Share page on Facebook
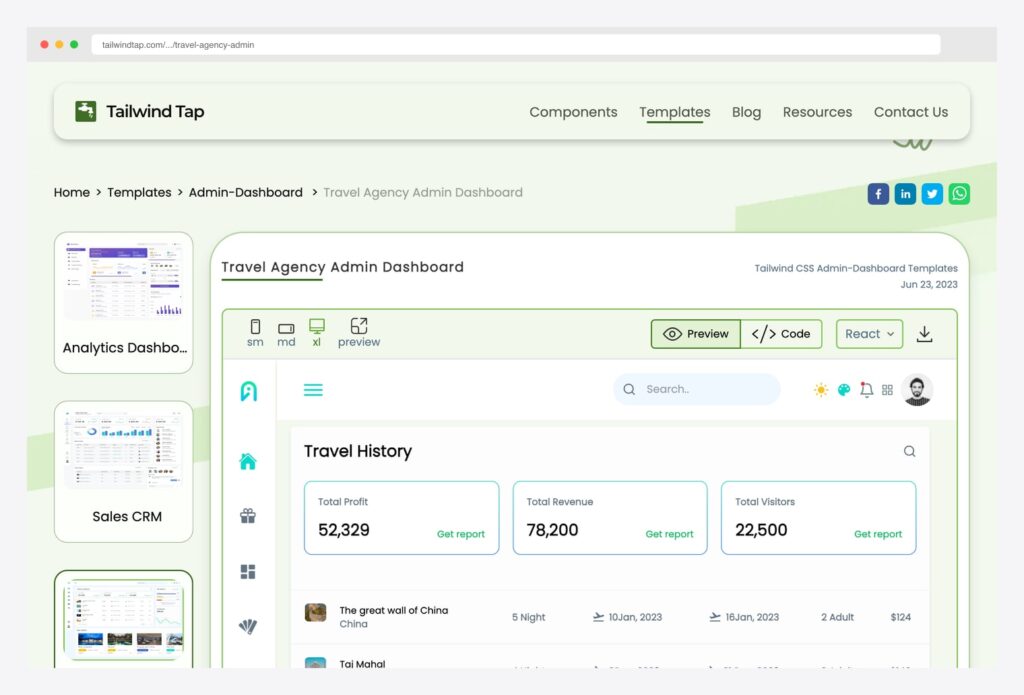Screen dimensions: 1024x695 click(x=878, y=194)
